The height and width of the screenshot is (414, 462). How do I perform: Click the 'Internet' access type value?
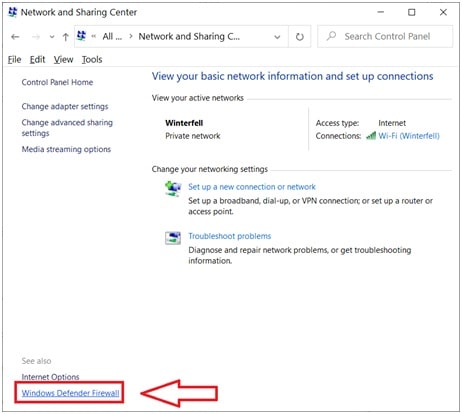tap(392, 123)
